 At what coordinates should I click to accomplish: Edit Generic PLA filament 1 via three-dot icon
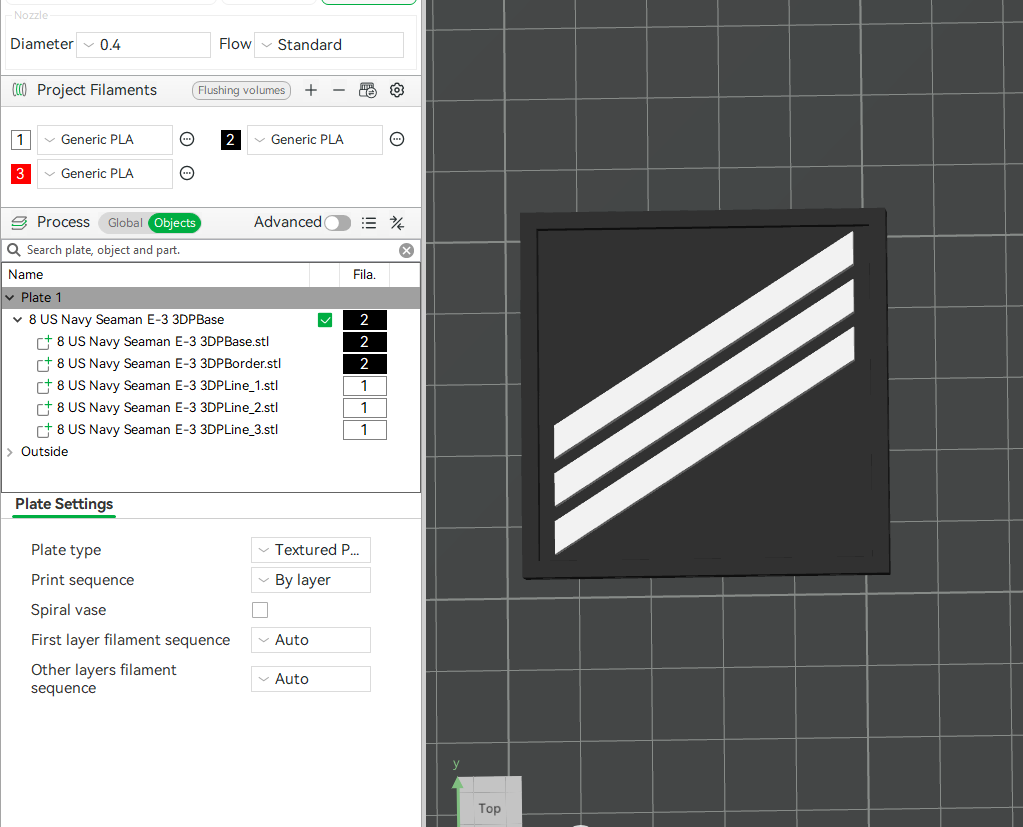pyautogui.click(x=187, y=139)
